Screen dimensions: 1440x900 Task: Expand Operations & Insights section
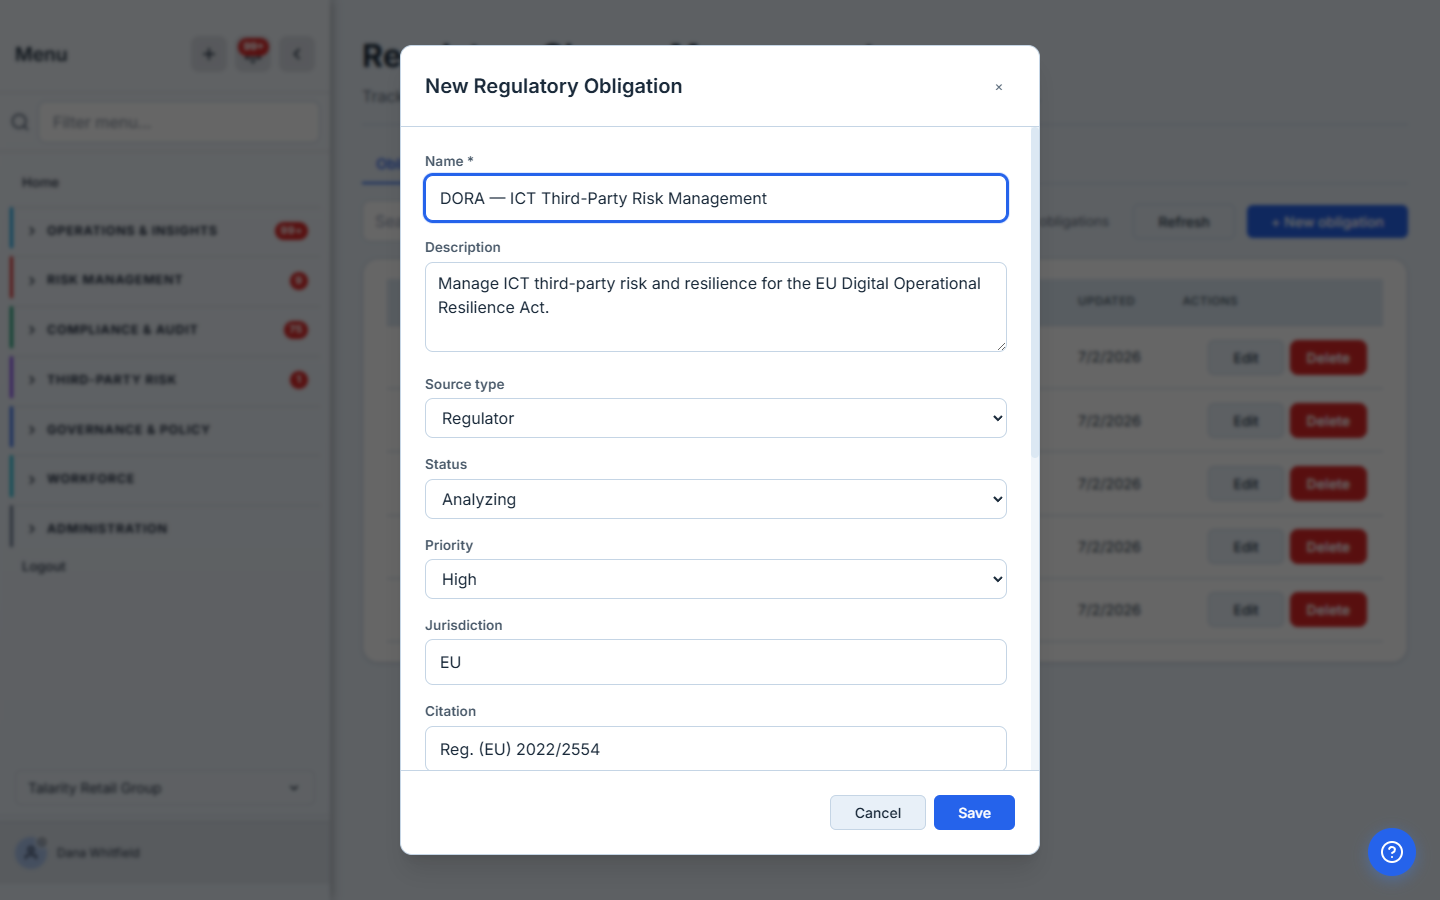coord(165,230)
